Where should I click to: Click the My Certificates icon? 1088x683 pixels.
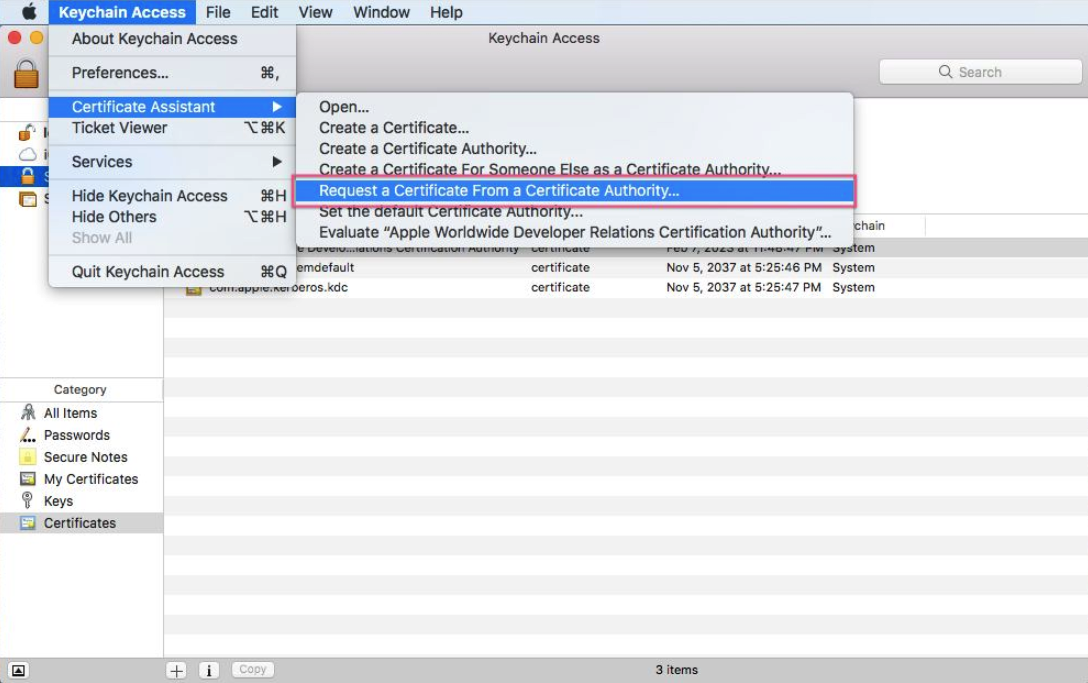pos(28,479)
